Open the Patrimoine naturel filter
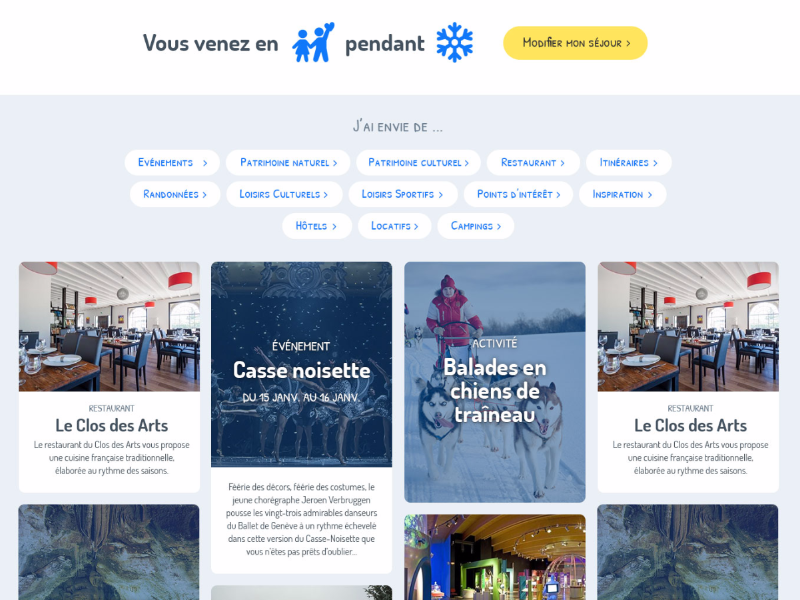The height and width of the screenshot is (600, 800). [288, 163]
